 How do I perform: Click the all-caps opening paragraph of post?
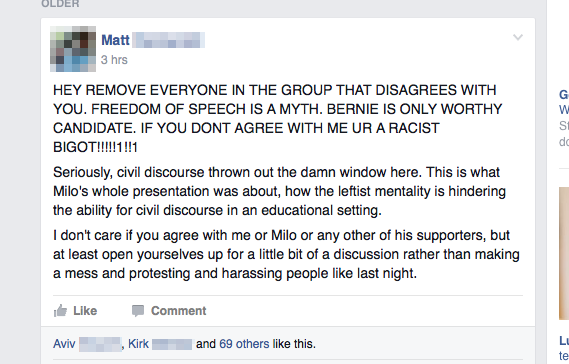[x=278, y=118]
